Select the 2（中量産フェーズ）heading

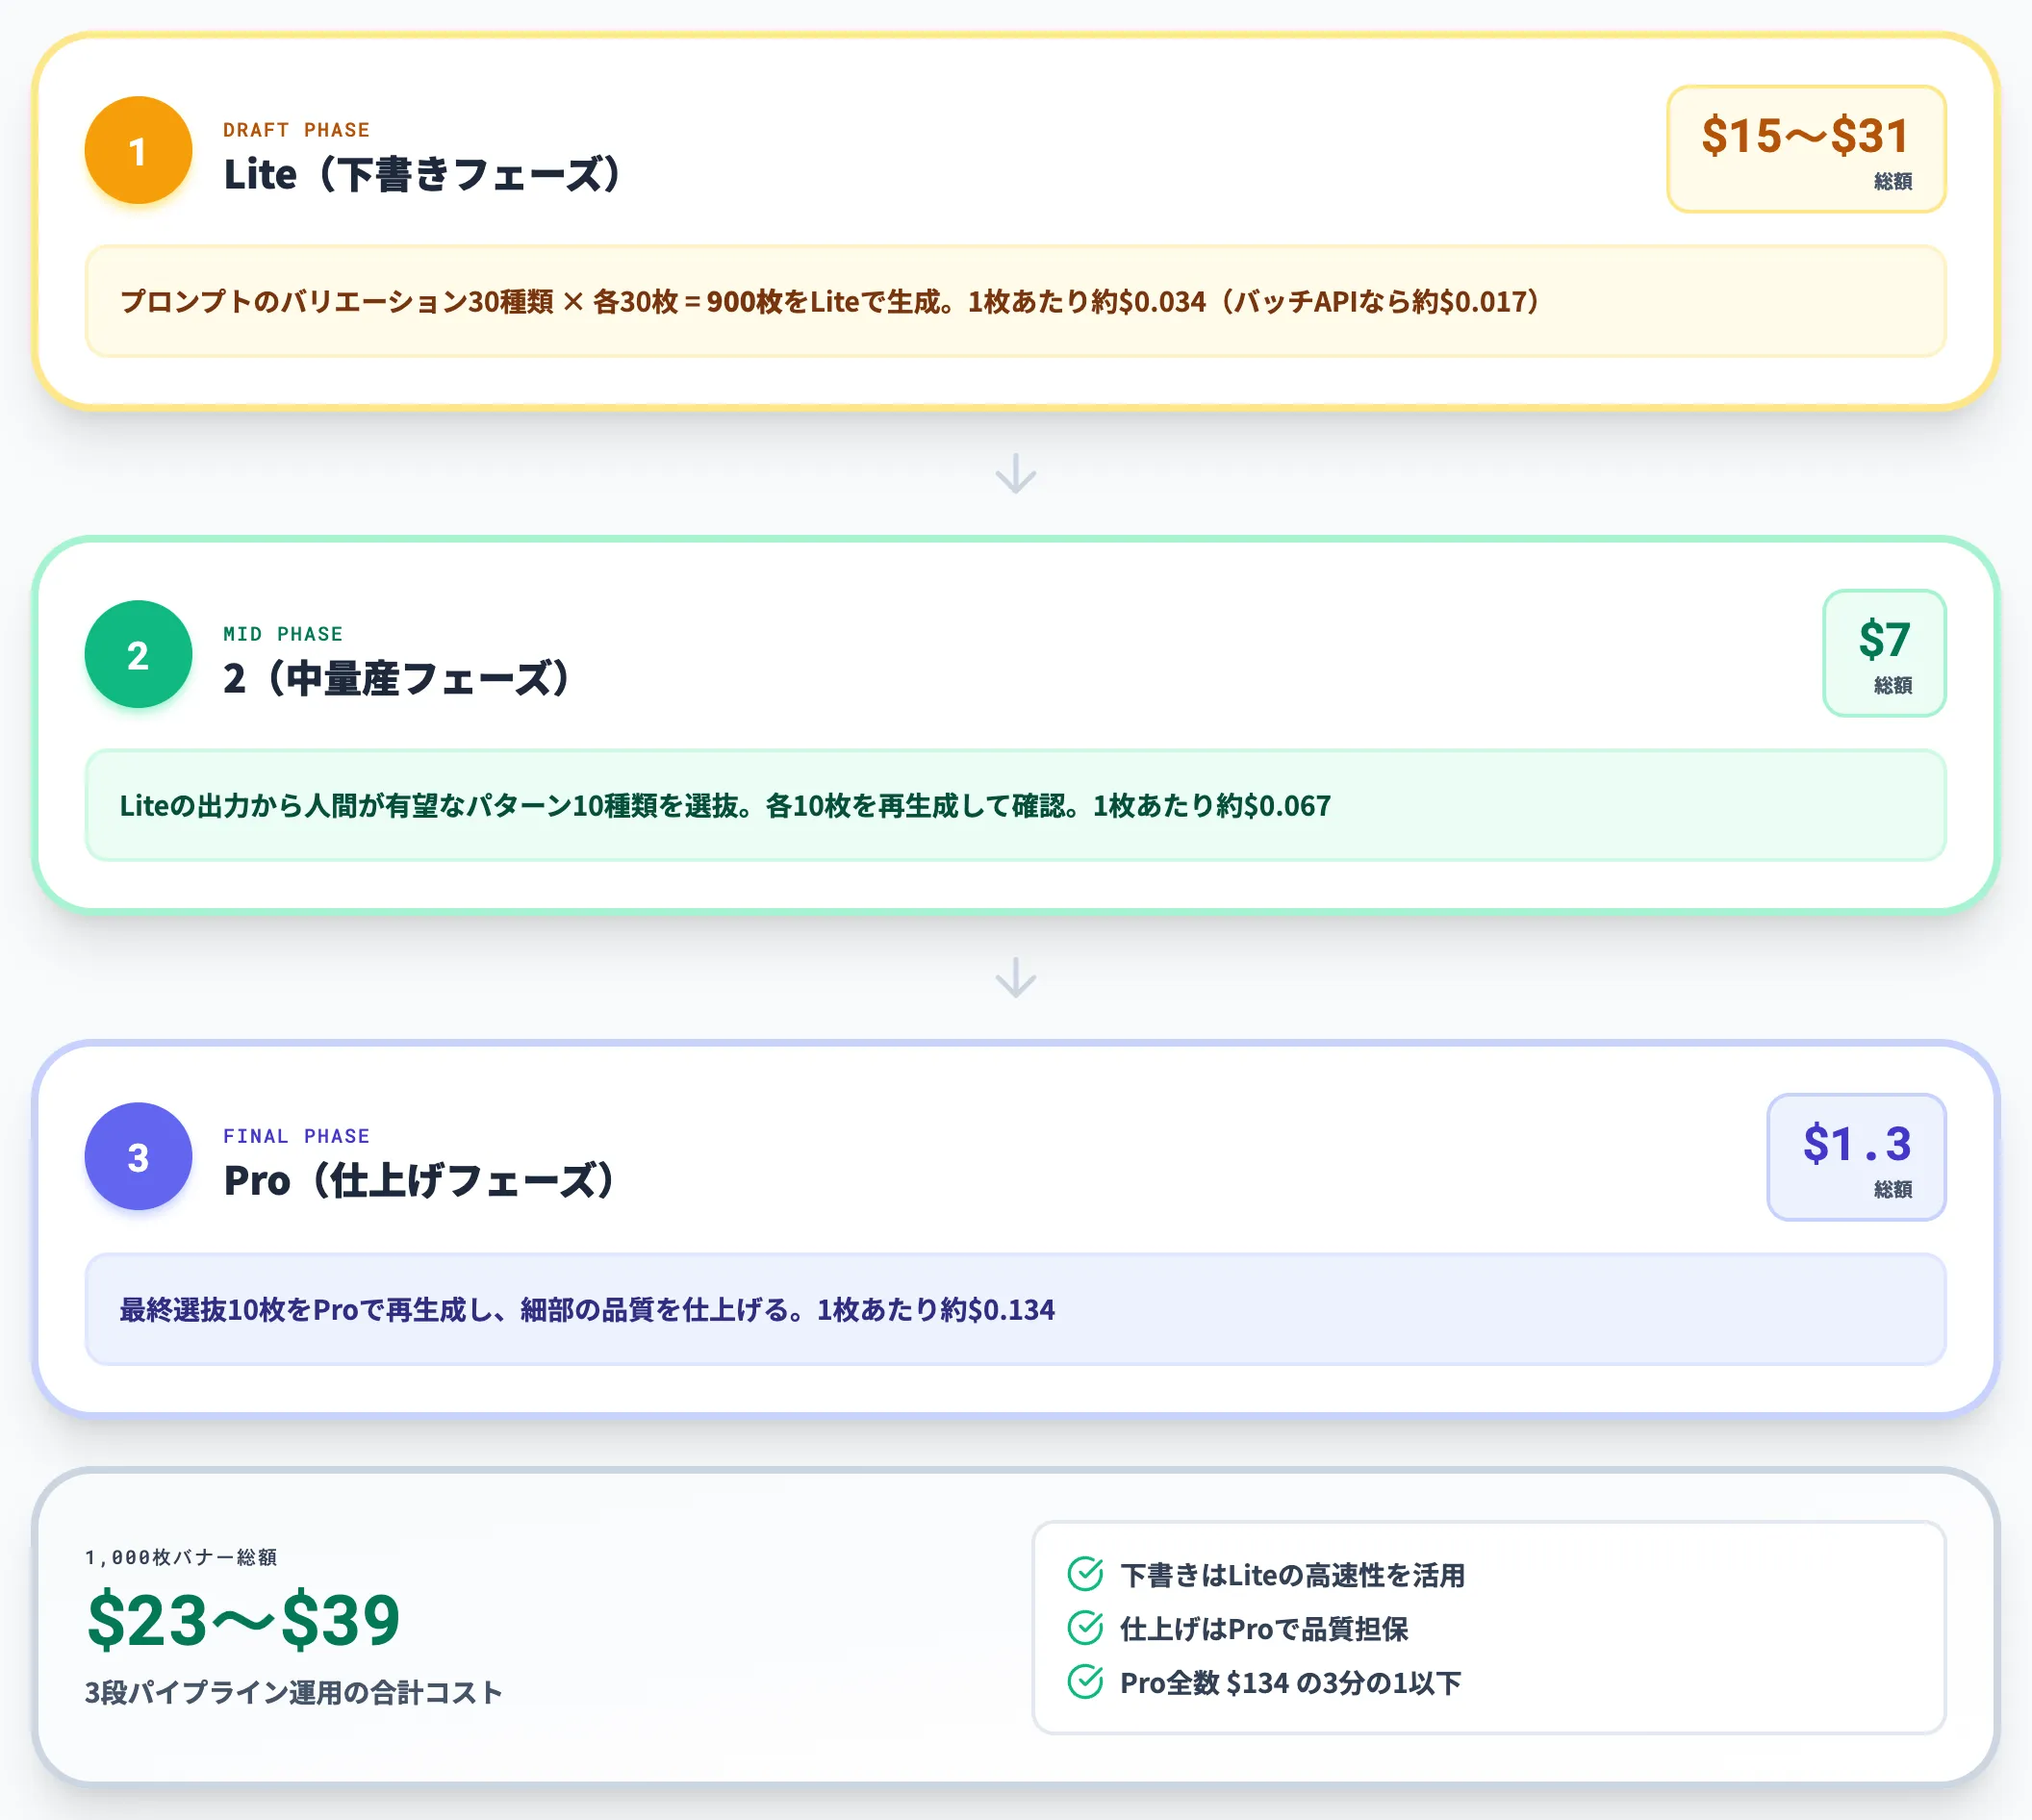point(397,678)
